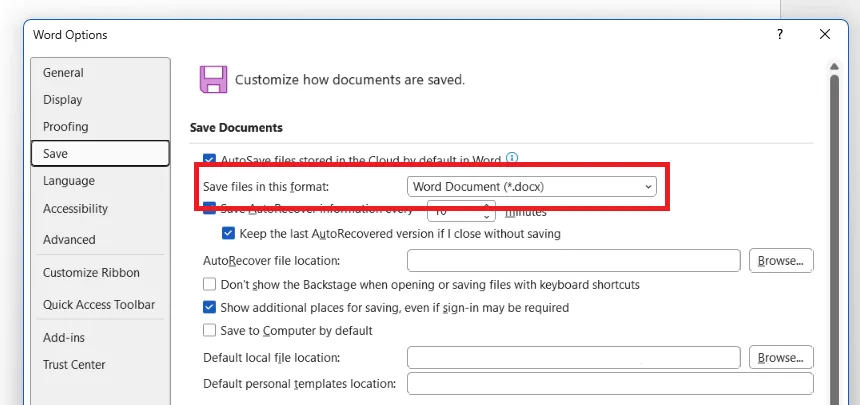Browse for AutoRecover file location
The image size is (860, 405).
tap(781, 261)
